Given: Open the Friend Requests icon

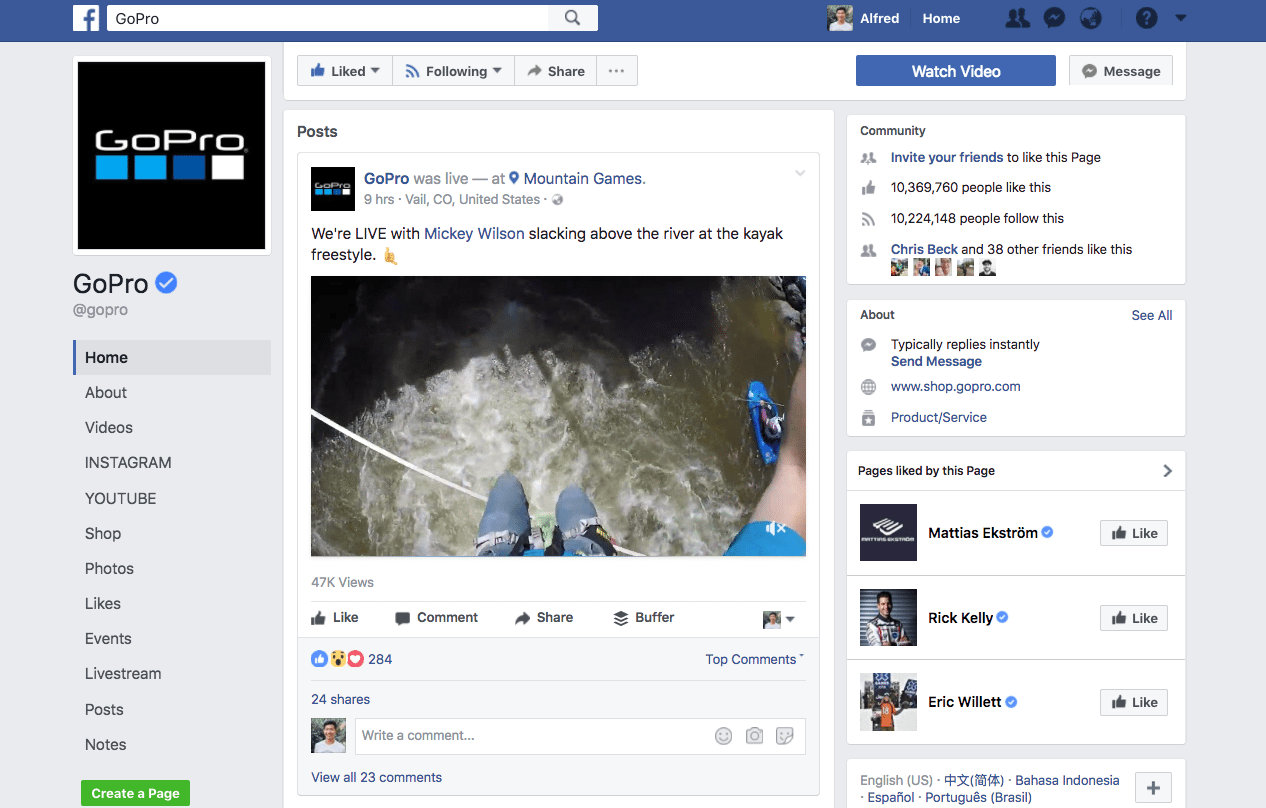Looking at the screenshot, I should (x=1017, y=18).
